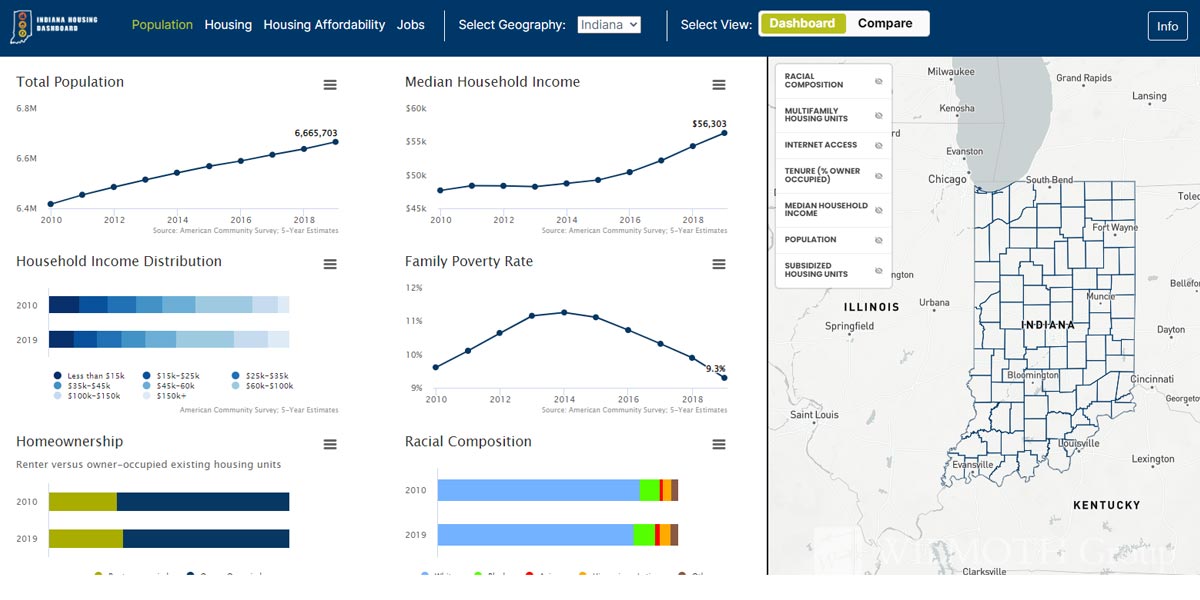Click the 2019 renter bar segment in Homeownership

coord(86,539)
